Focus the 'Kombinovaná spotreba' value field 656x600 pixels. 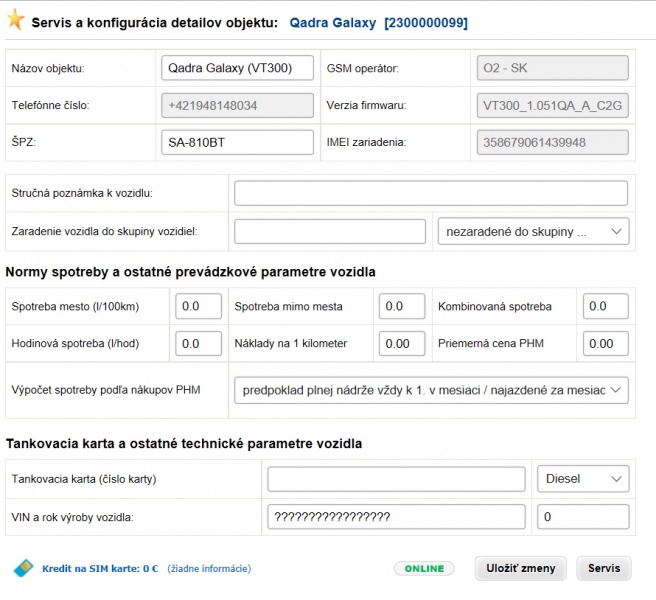[x=606, y=306]
